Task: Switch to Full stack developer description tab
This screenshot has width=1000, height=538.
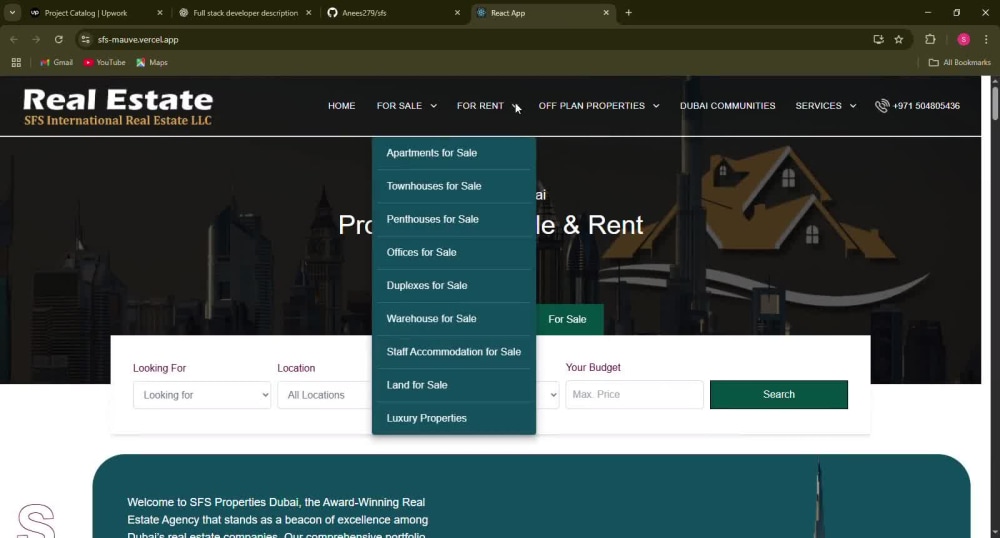Action: 245,13
